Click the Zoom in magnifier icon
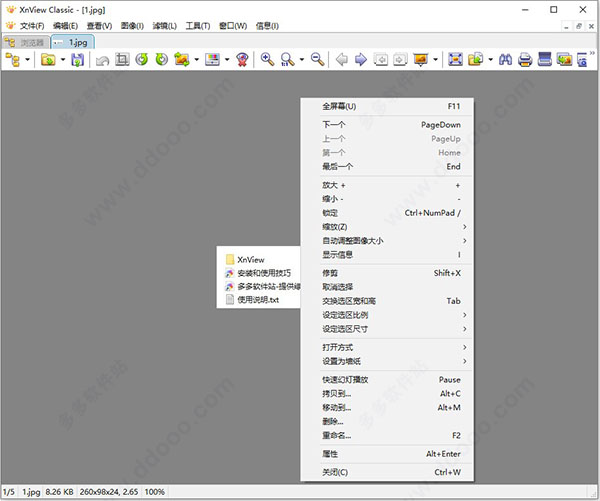Viewport: 600px width, 501px height. point(267,59)
